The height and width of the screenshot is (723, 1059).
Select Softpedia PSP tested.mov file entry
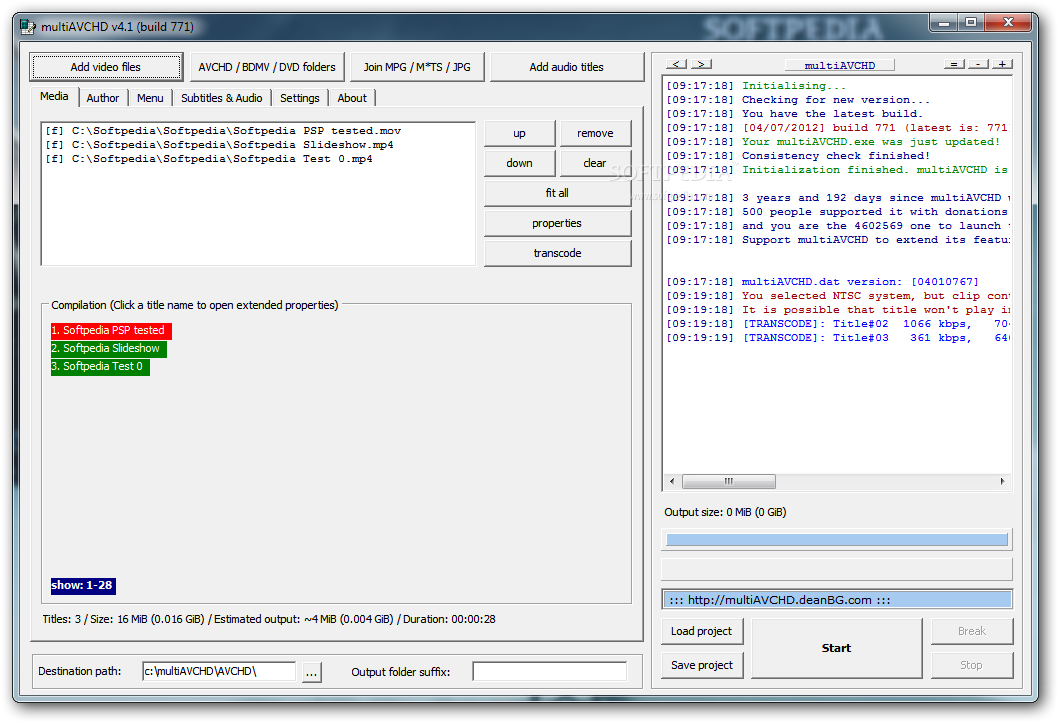point(223,130)
